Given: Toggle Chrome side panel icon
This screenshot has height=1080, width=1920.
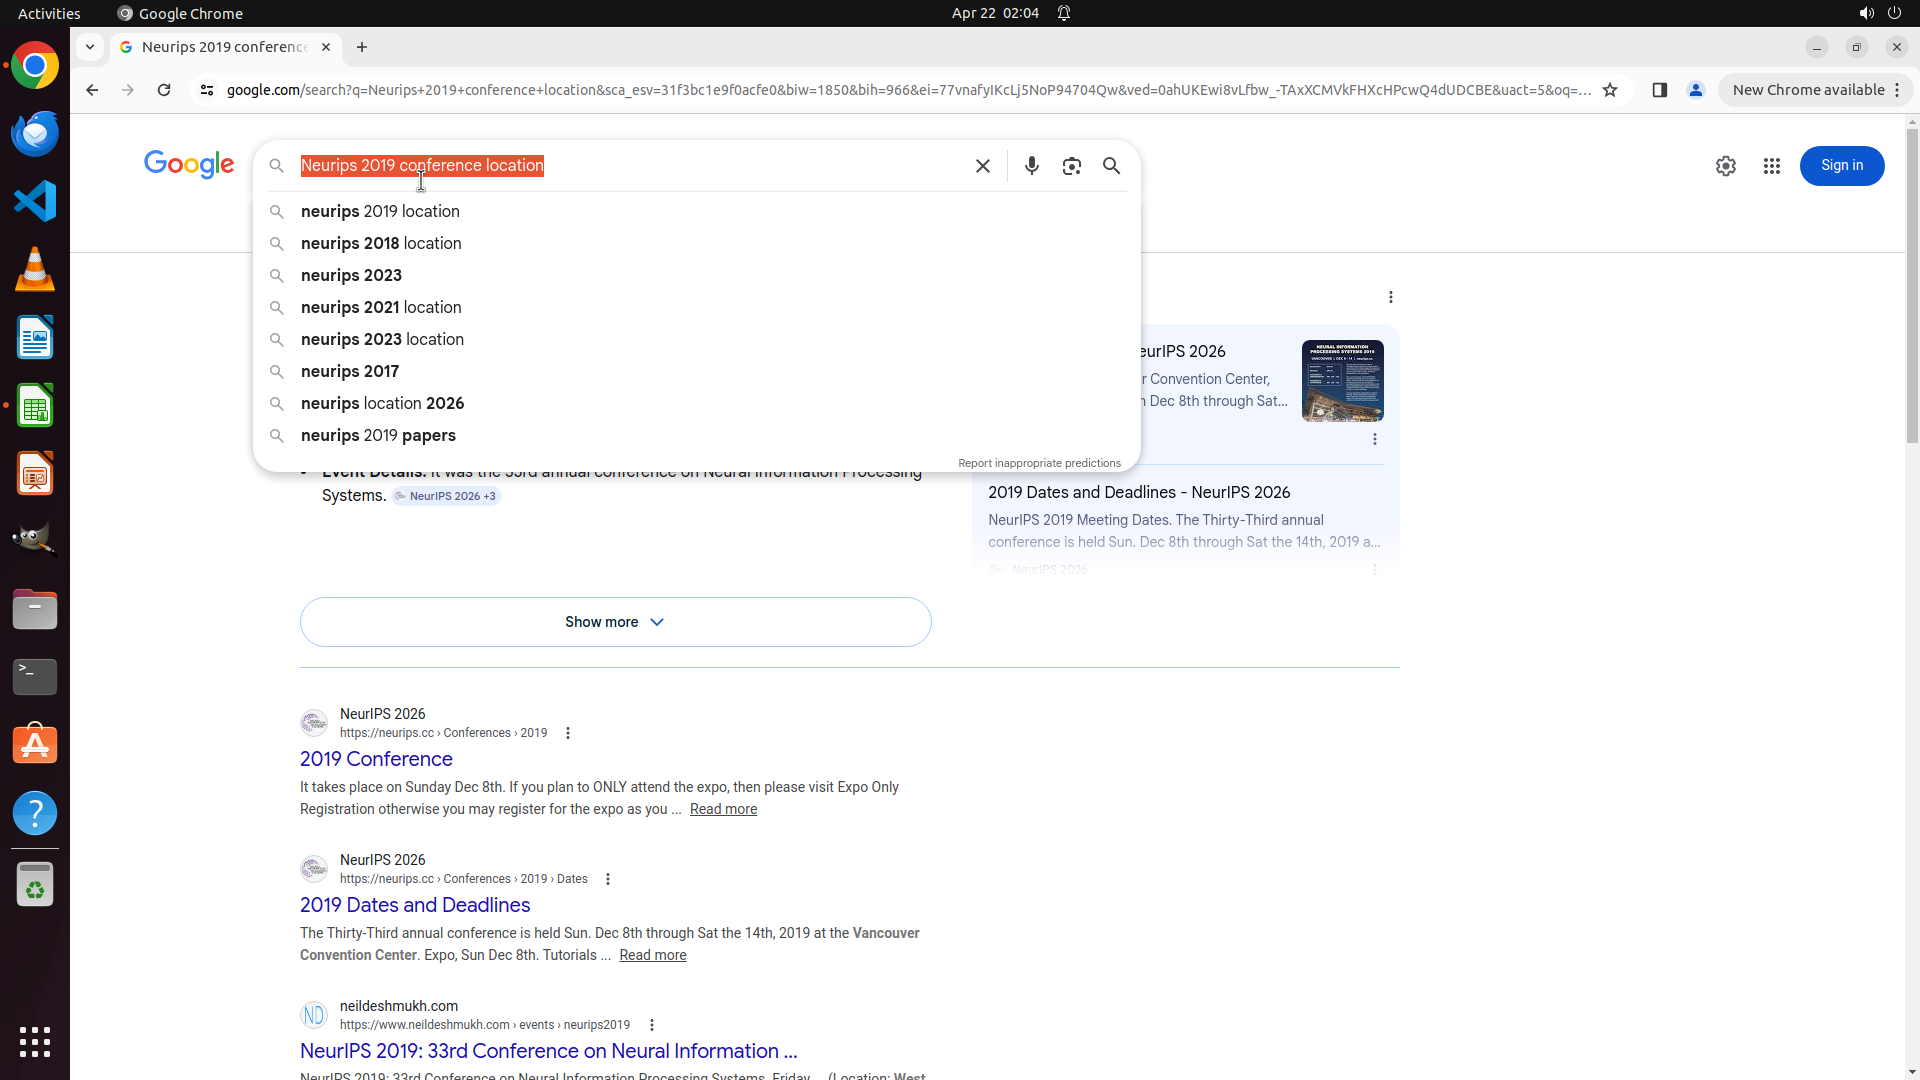Looking at the screenshot, I should pyautogui.click(x=1659, y=90).
